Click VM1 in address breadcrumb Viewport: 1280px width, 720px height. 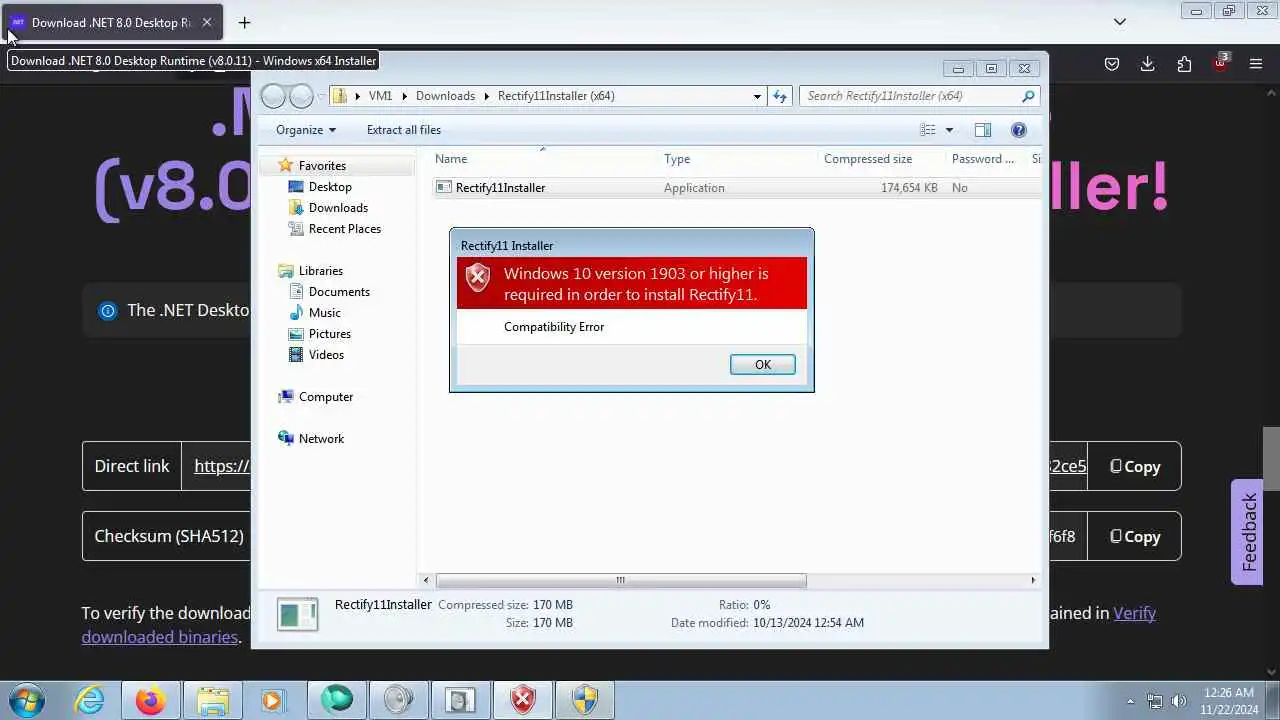click(x=380, y=96)
